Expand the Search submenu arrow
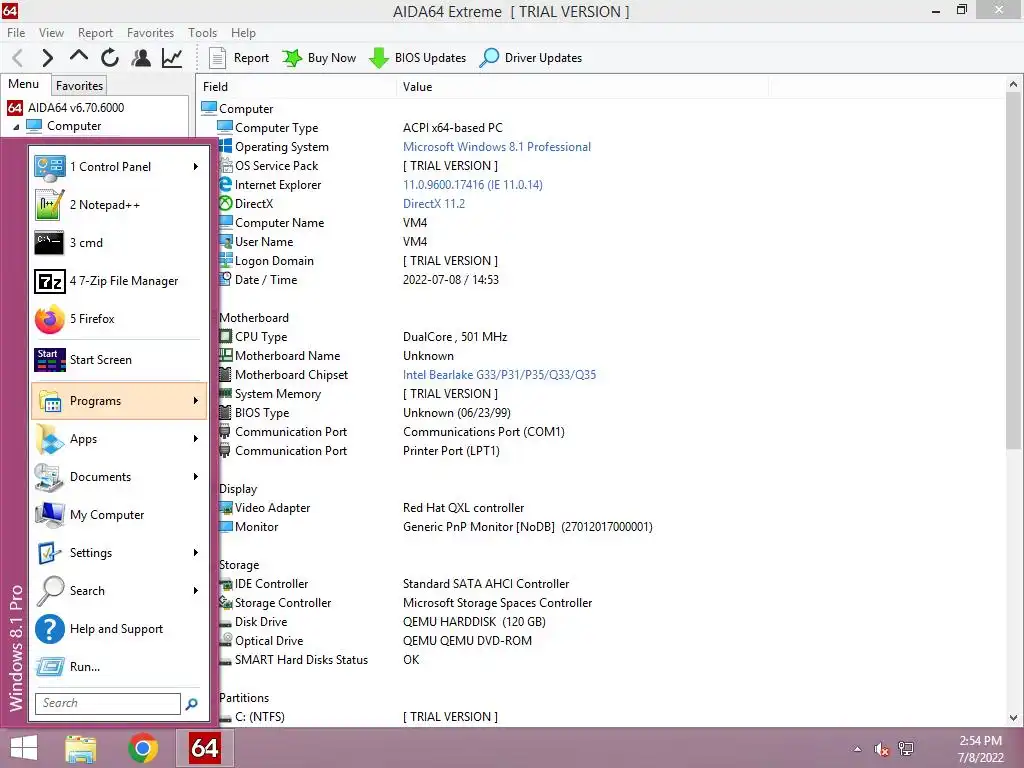Image resolution: width=1024 pixels, height=768 pixels. pyautogui.click(x=195, y=590)
